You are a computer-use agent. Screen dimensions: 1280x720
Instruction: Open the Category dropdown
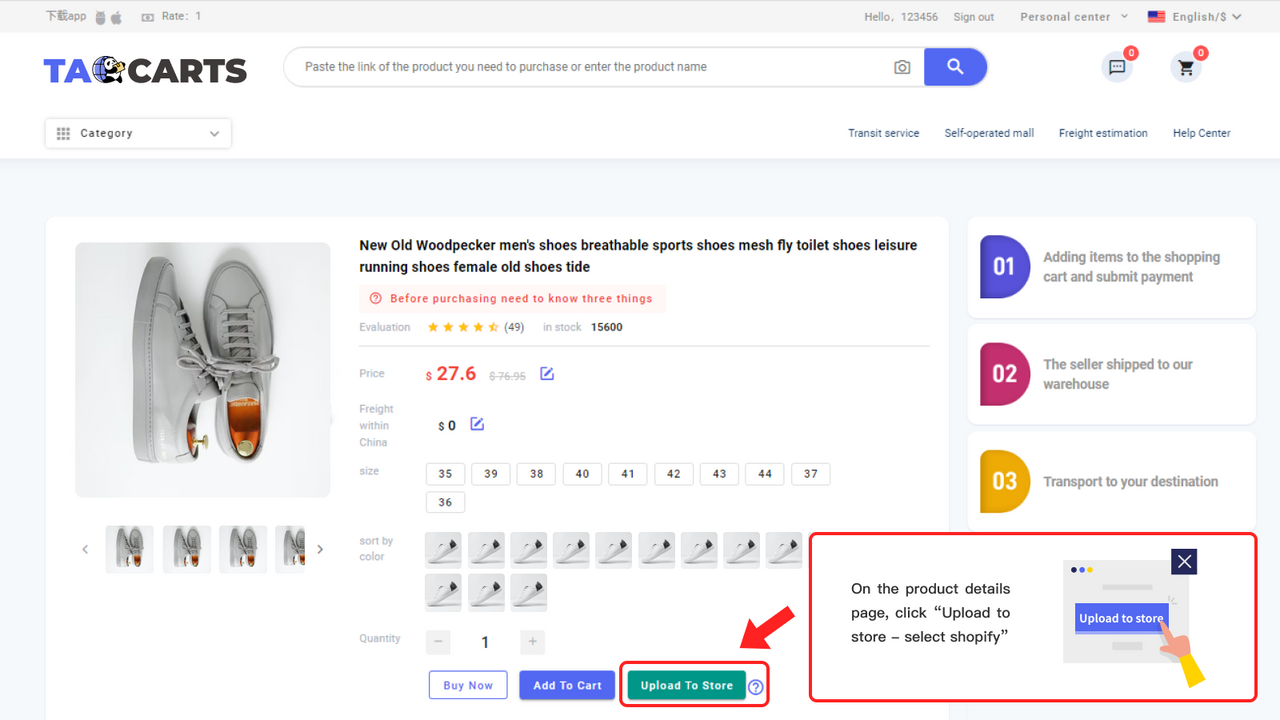click(137, 133)
